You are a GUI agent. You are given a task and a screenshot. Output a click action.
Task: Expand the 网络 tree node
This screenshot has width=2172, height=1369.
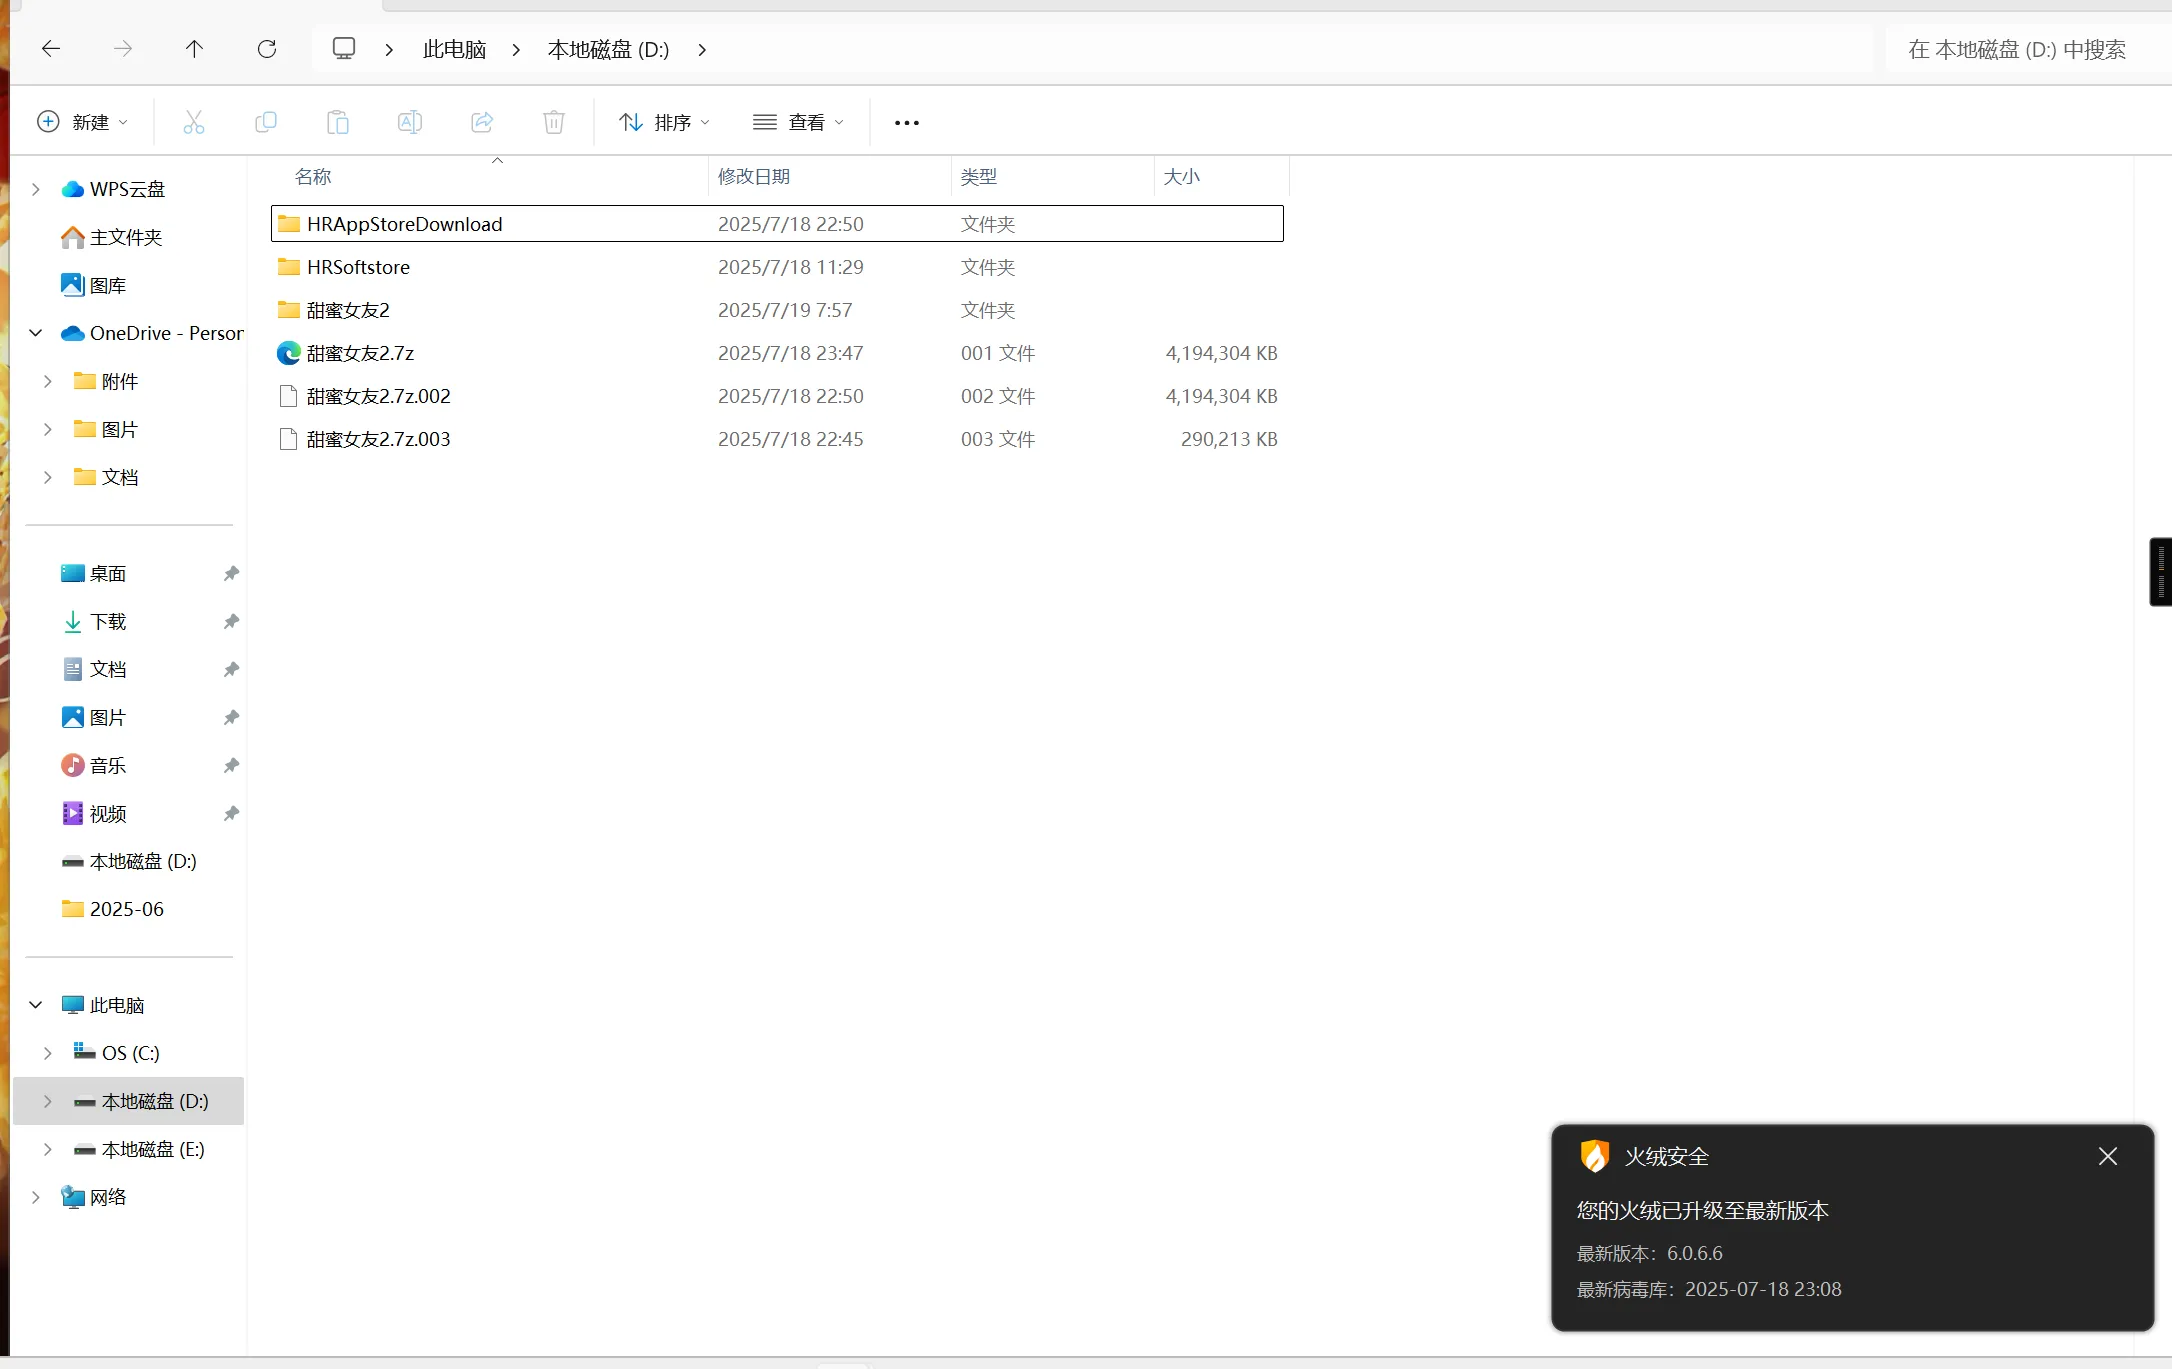(x=36, y=1197)
